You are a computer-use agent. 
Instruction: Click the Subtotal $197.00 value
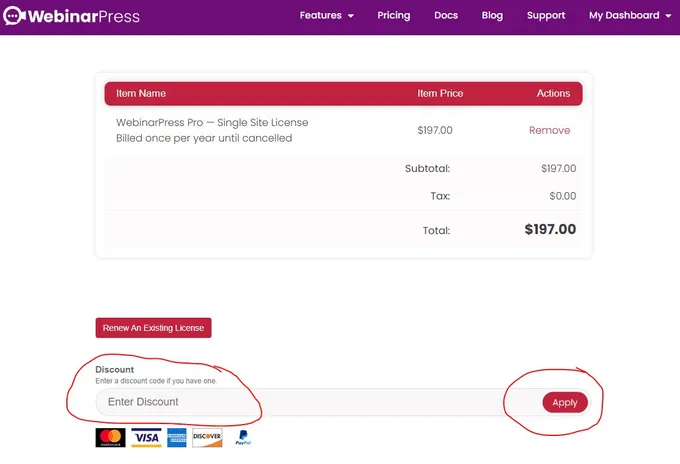pyautogui.click(x=559, y=169)
